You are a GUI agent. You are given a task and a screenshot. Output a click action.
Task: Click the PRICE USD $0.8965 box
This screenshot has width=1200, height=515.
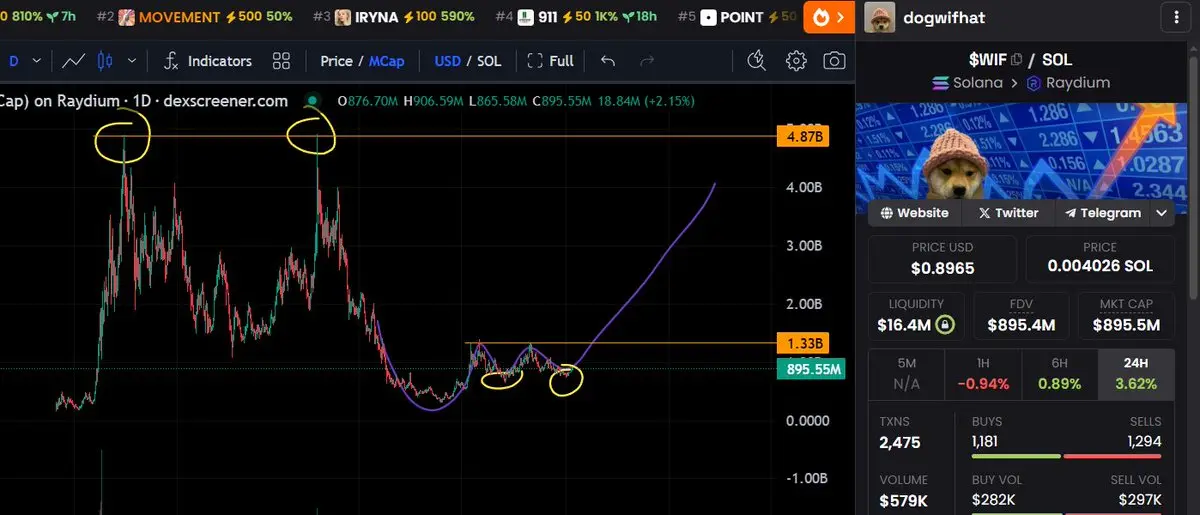click(942, 259)
